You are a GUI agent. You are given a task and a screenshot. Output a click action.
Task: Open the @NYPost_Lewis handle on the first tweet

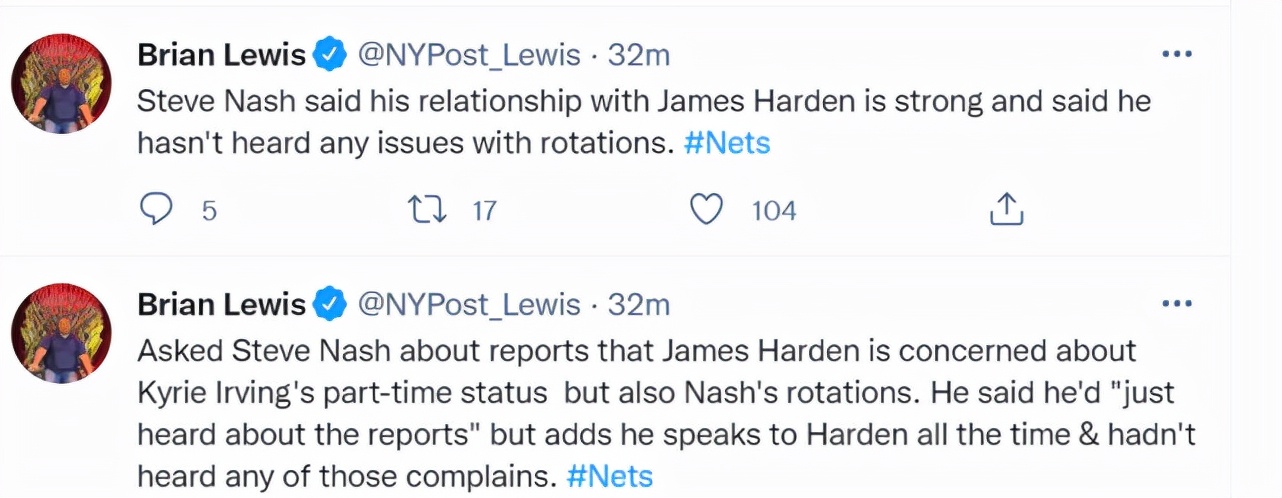tap(468, 56)
